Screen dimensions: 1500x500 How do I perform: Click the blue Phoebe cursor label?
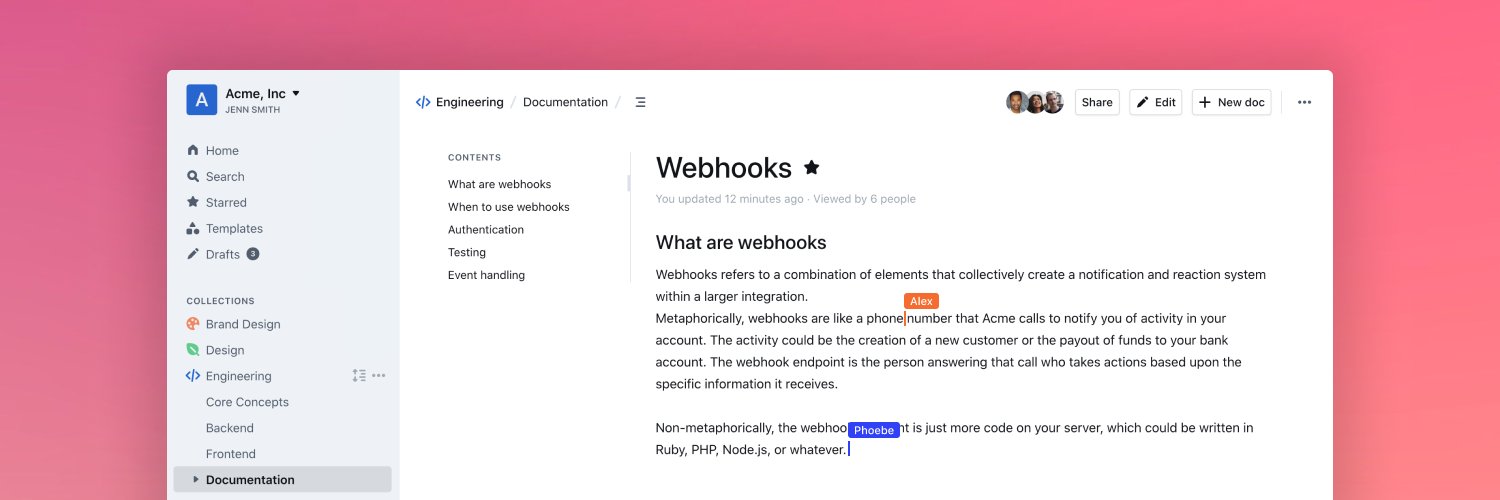(874, 430)
